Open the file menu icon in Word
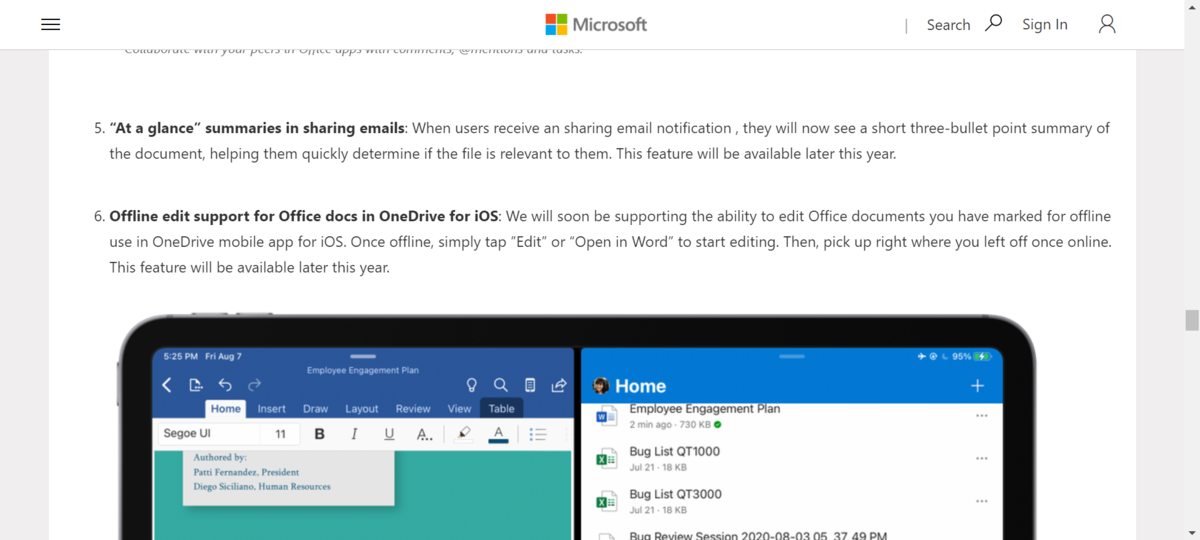The image size is (1200, 540). 196,385
